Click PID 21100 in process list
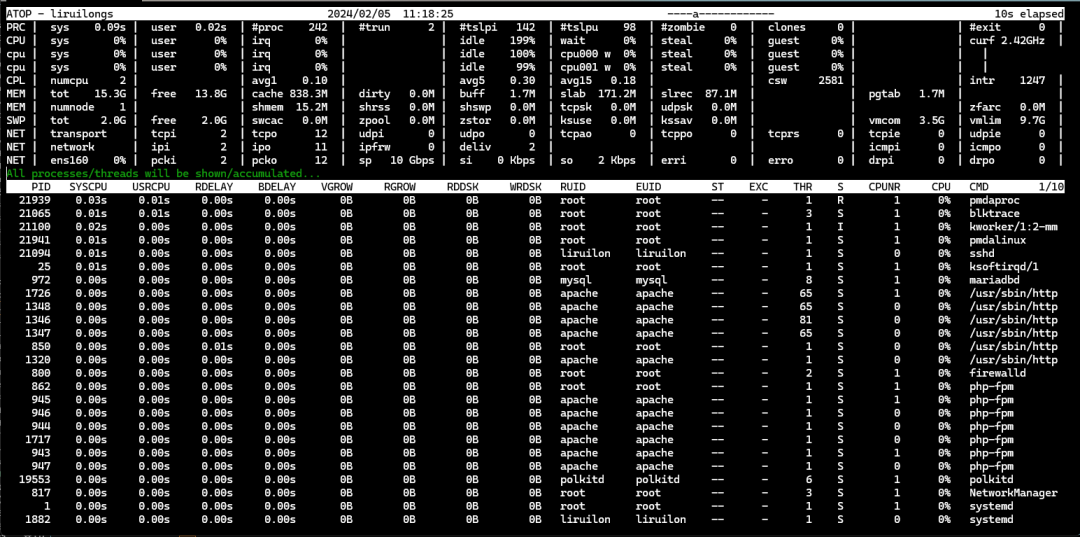 (34, 227)
